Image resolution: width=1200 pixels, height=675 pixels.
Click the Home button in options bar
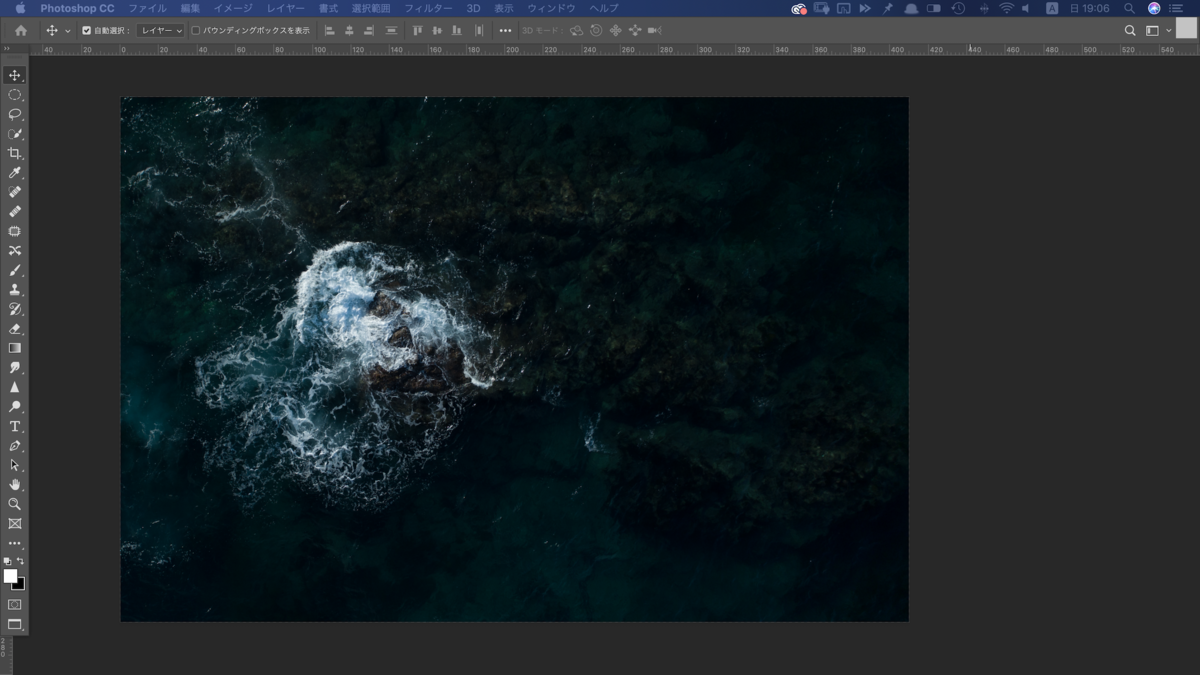tap(21, 31)
